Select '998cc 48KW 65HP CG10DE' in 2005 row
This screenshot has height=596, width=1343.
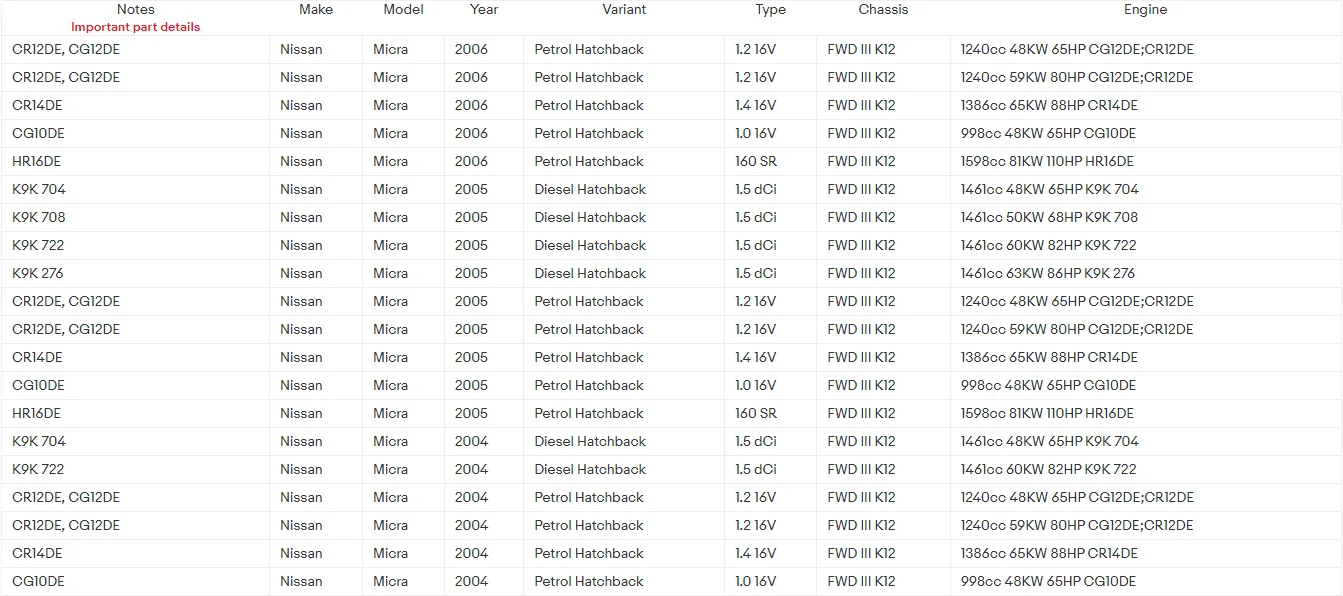tap(1048, 385)
